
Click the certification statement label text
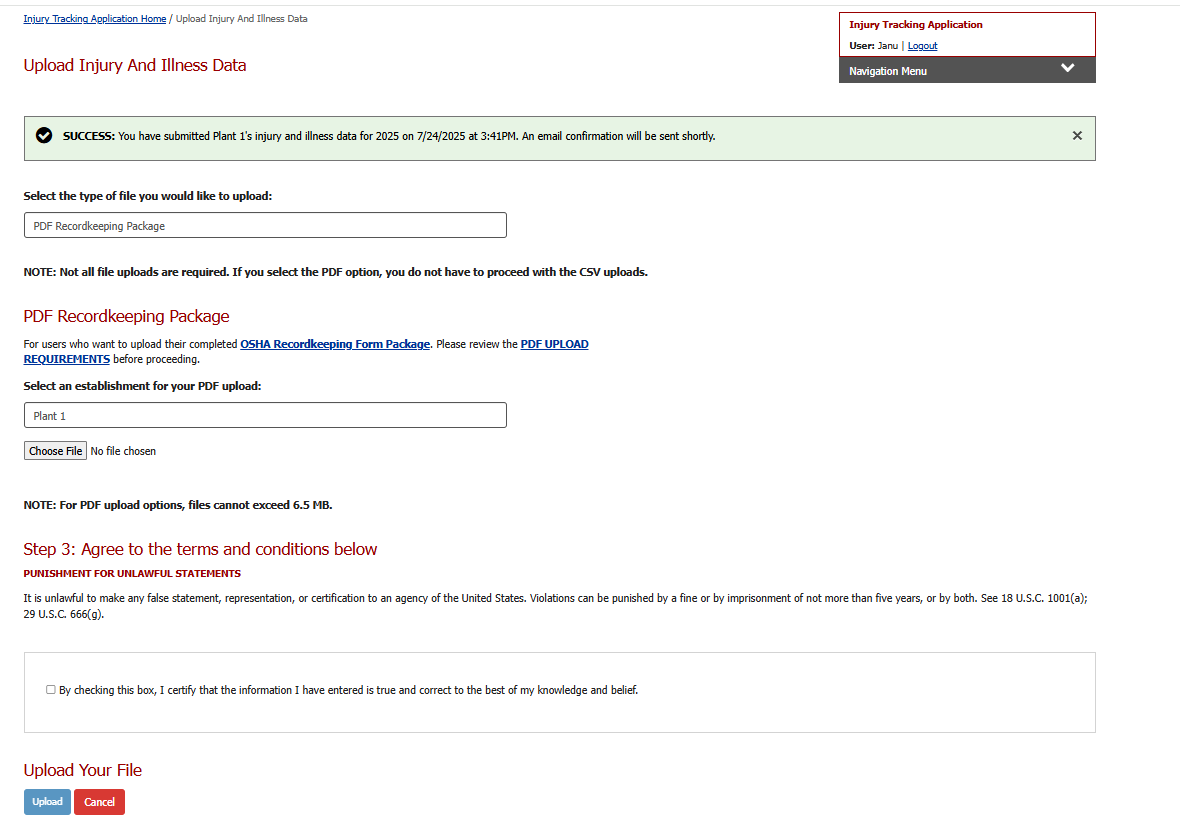[348, 690]
